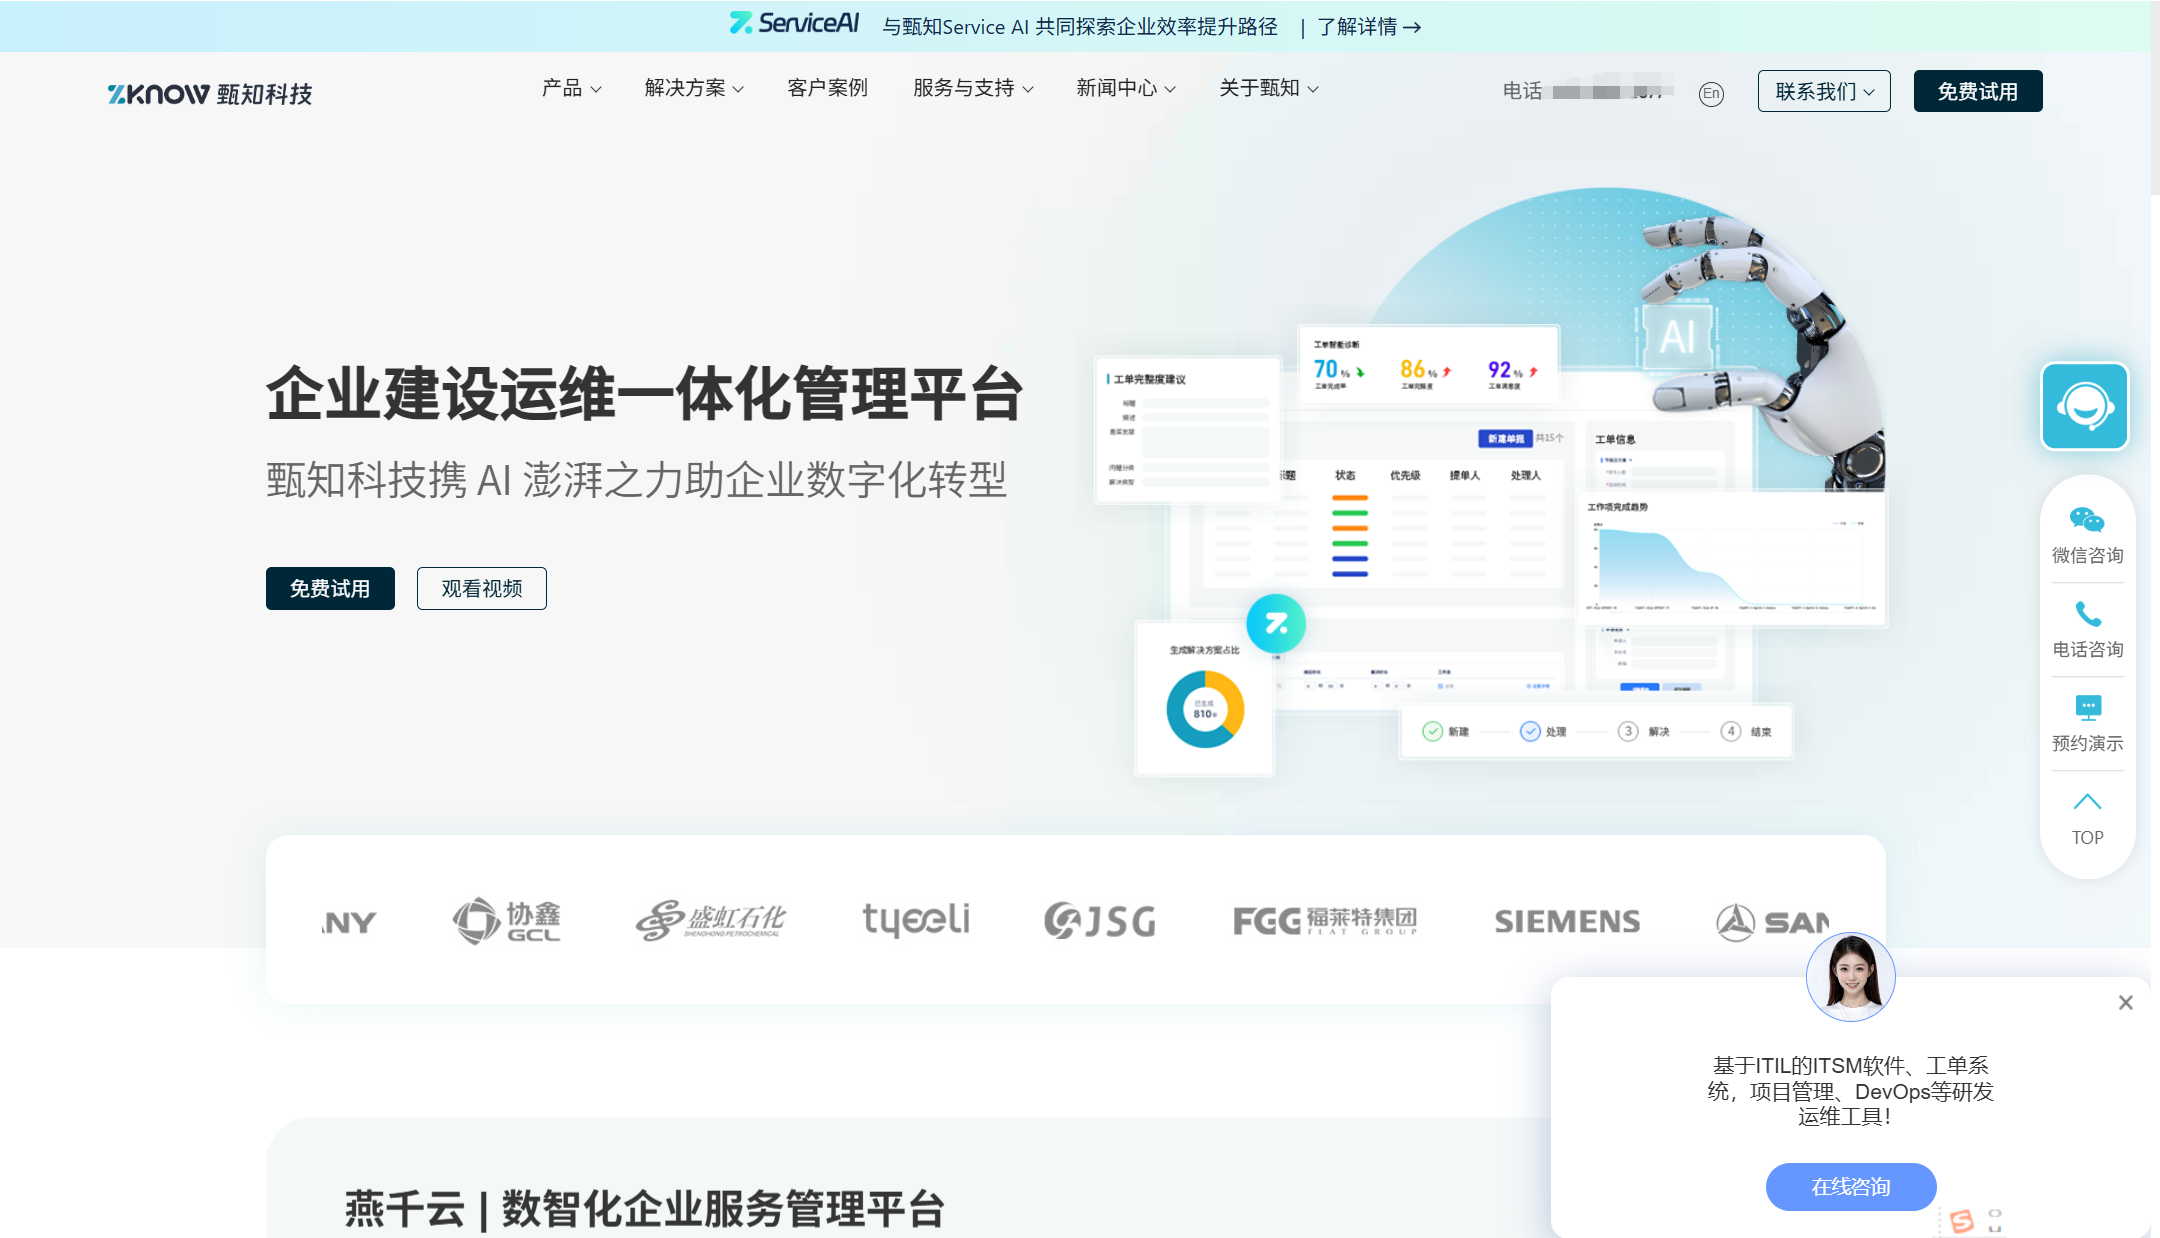This screenshot has width=2160, height=1238.
Task: Click the 免费试用 hero button
Action: [330, 588]
